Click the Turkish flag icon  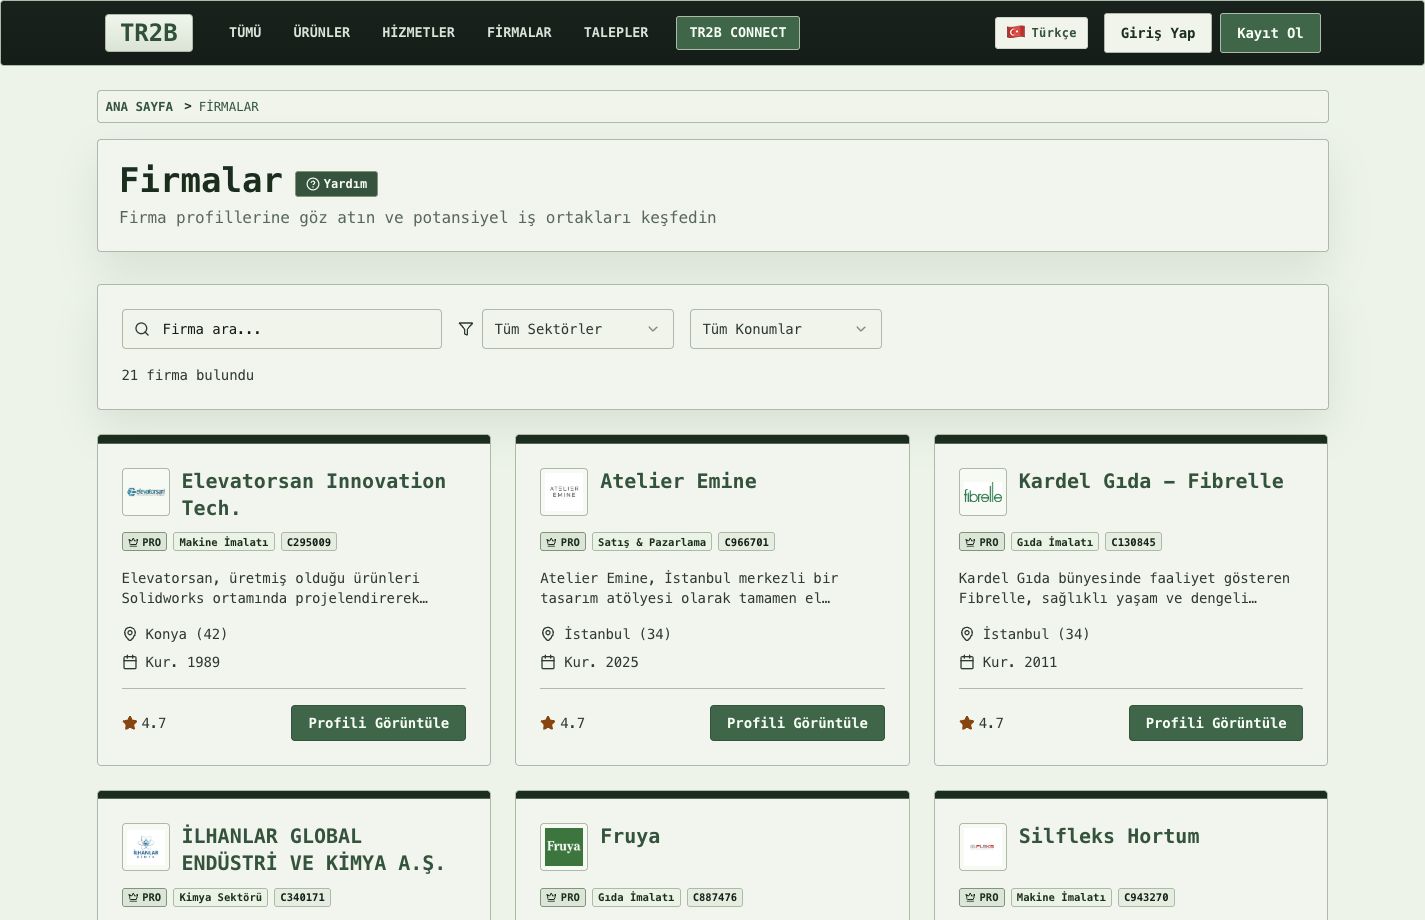click(x=1016, y=32)
